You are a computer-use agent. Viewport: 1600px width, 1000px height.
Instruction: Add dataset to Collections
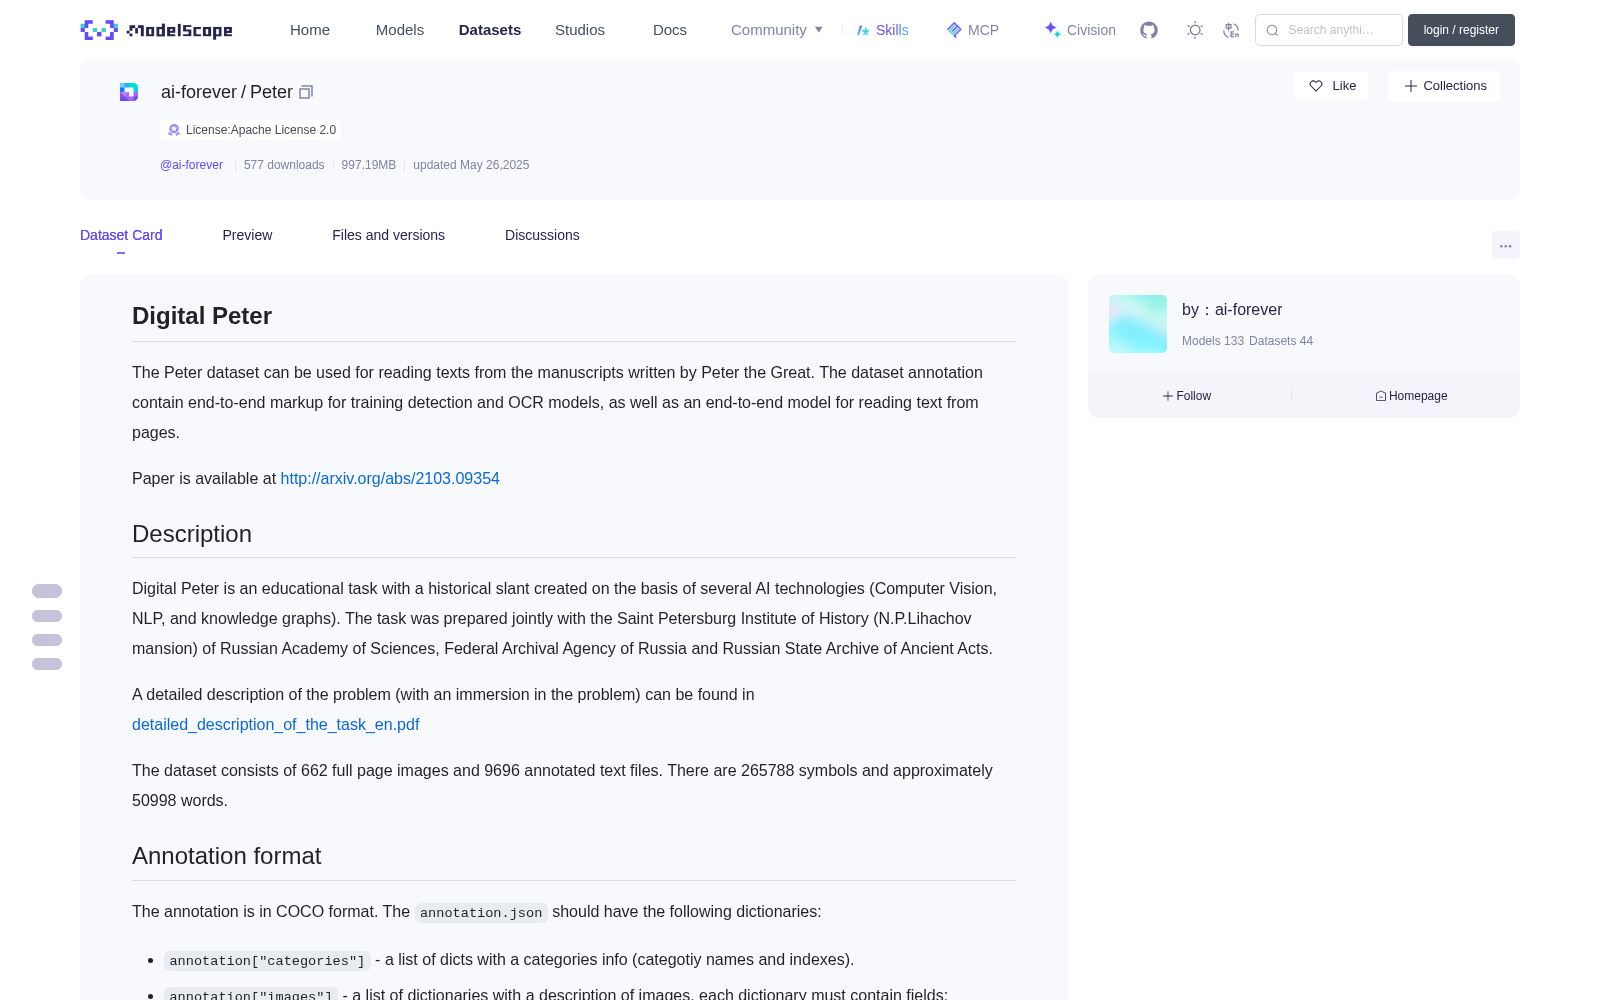tap(1444, 86)
